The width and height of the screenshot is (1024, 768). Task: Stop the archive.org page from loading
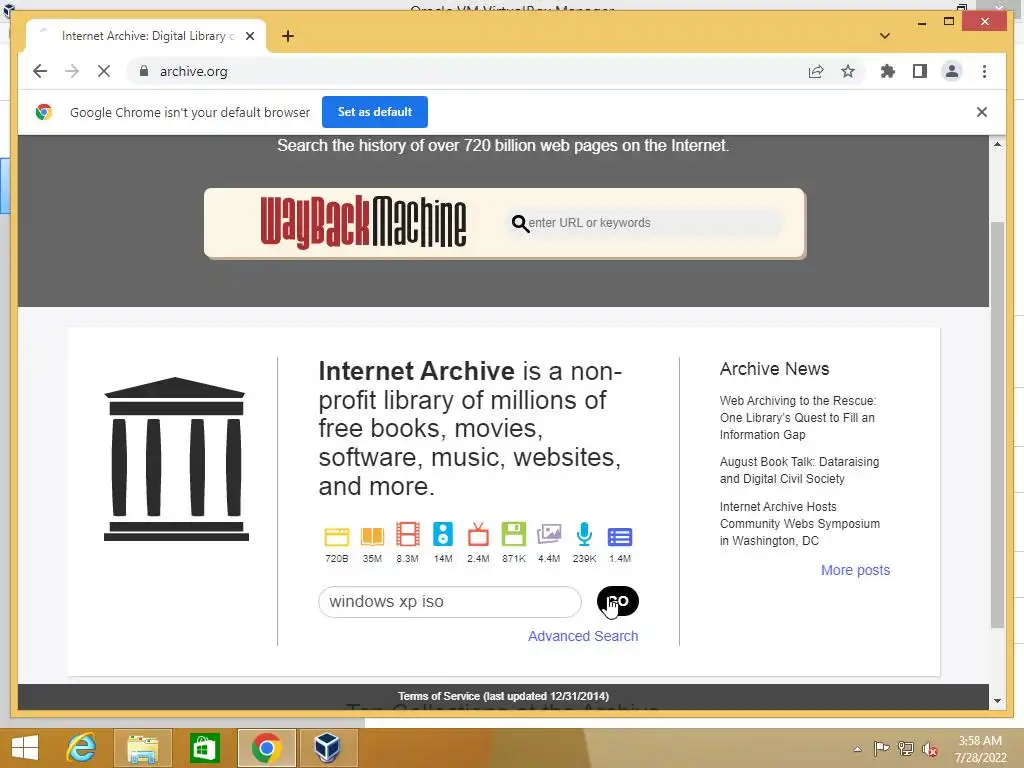click(x=104, y=71)
